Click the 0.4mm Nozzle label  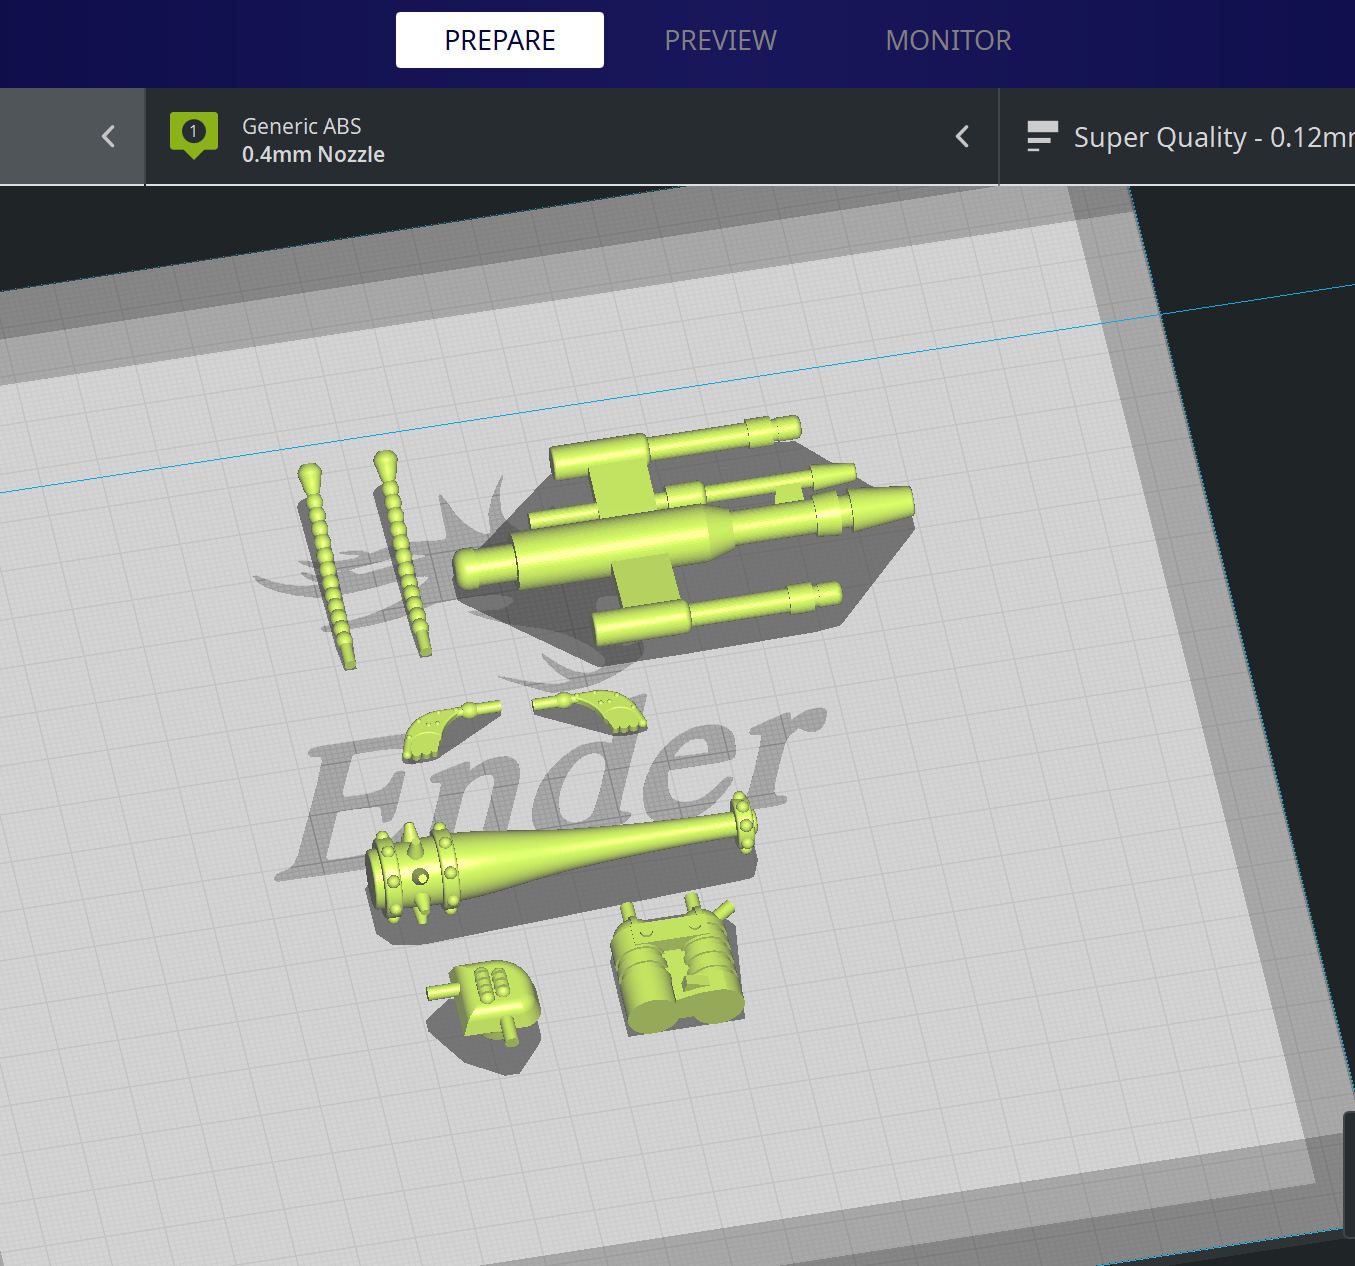(313, 155)
